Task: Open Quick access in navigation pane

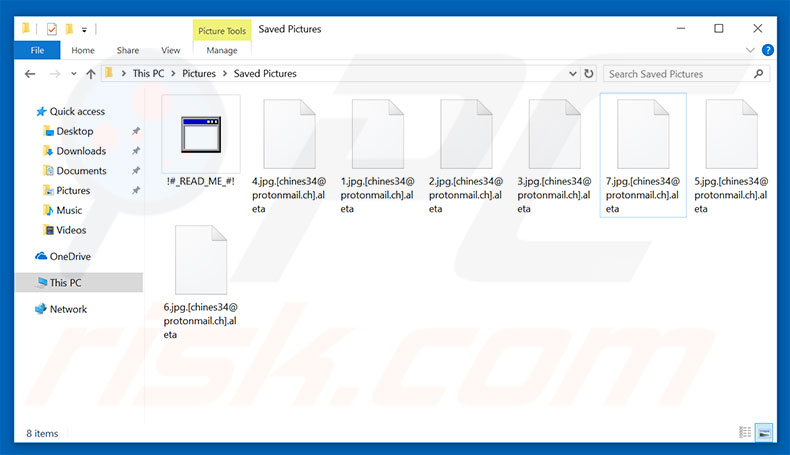Action: coord(77,111)
